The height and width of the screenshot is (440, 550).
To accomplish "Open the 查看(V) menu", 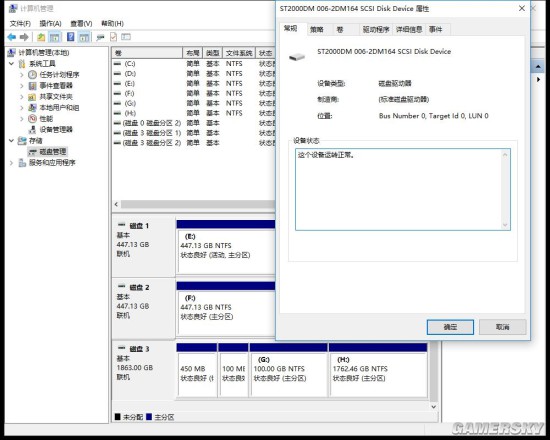I will click(x=81, y=24).
